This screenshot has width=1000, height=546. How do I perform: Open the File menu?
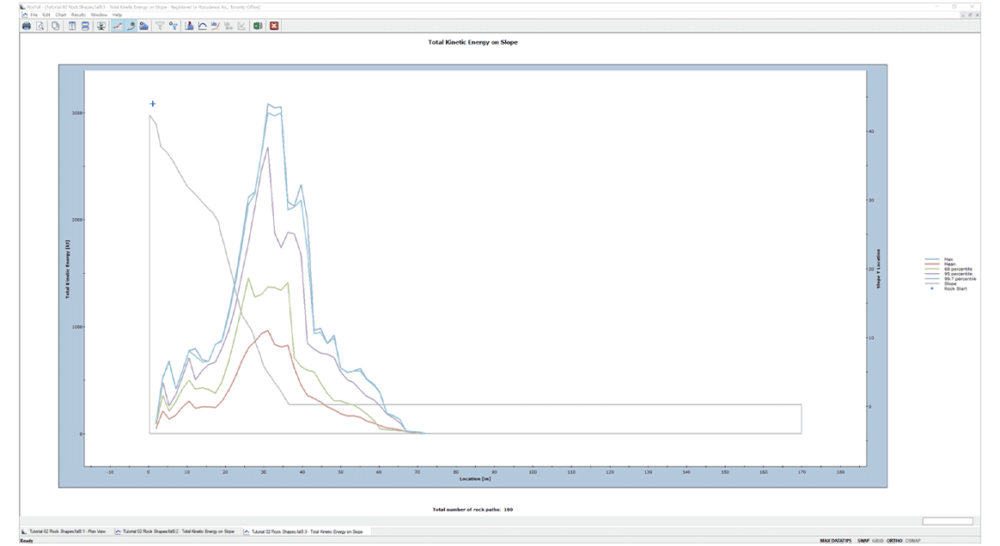[x=34, y=15]
